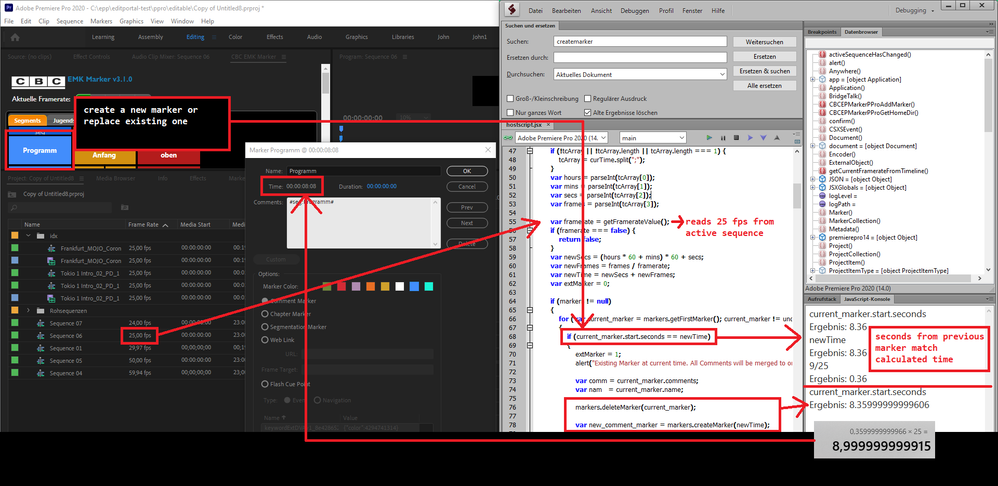998x486 pixels.
Task: Click the new bin folder icon in Project panel
Action: pos(125,207)
